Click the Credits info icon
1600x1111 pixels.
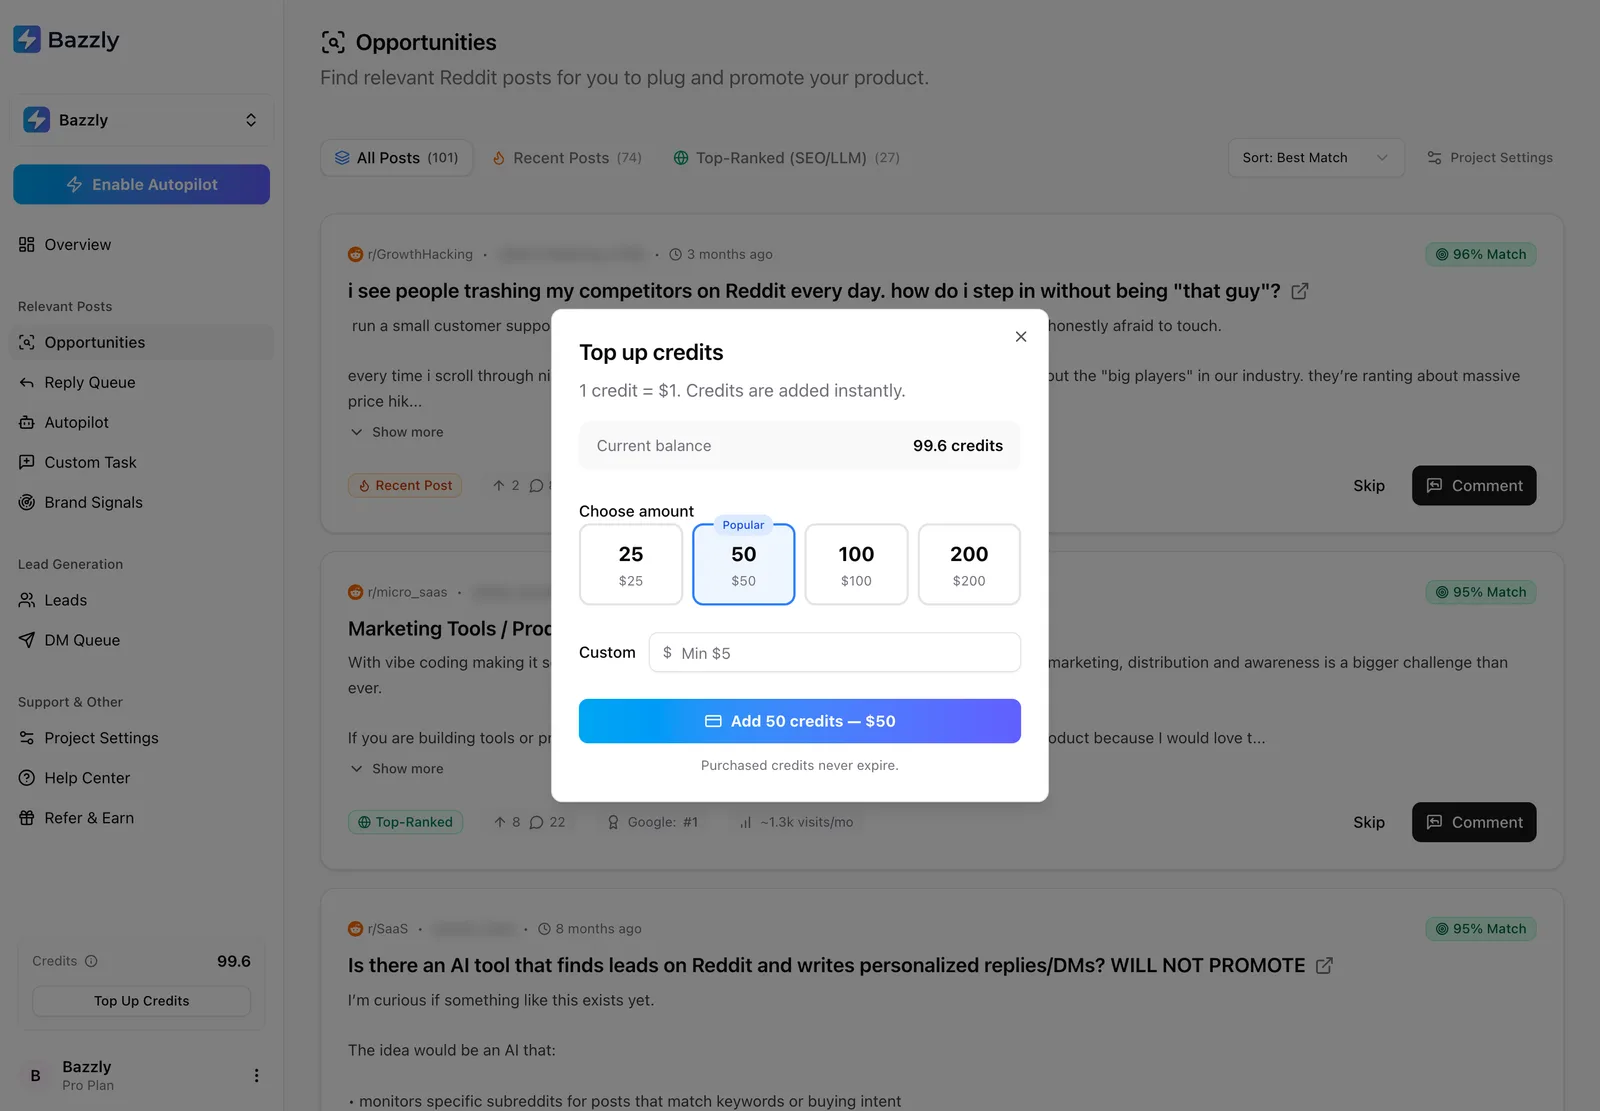point(91,962)
